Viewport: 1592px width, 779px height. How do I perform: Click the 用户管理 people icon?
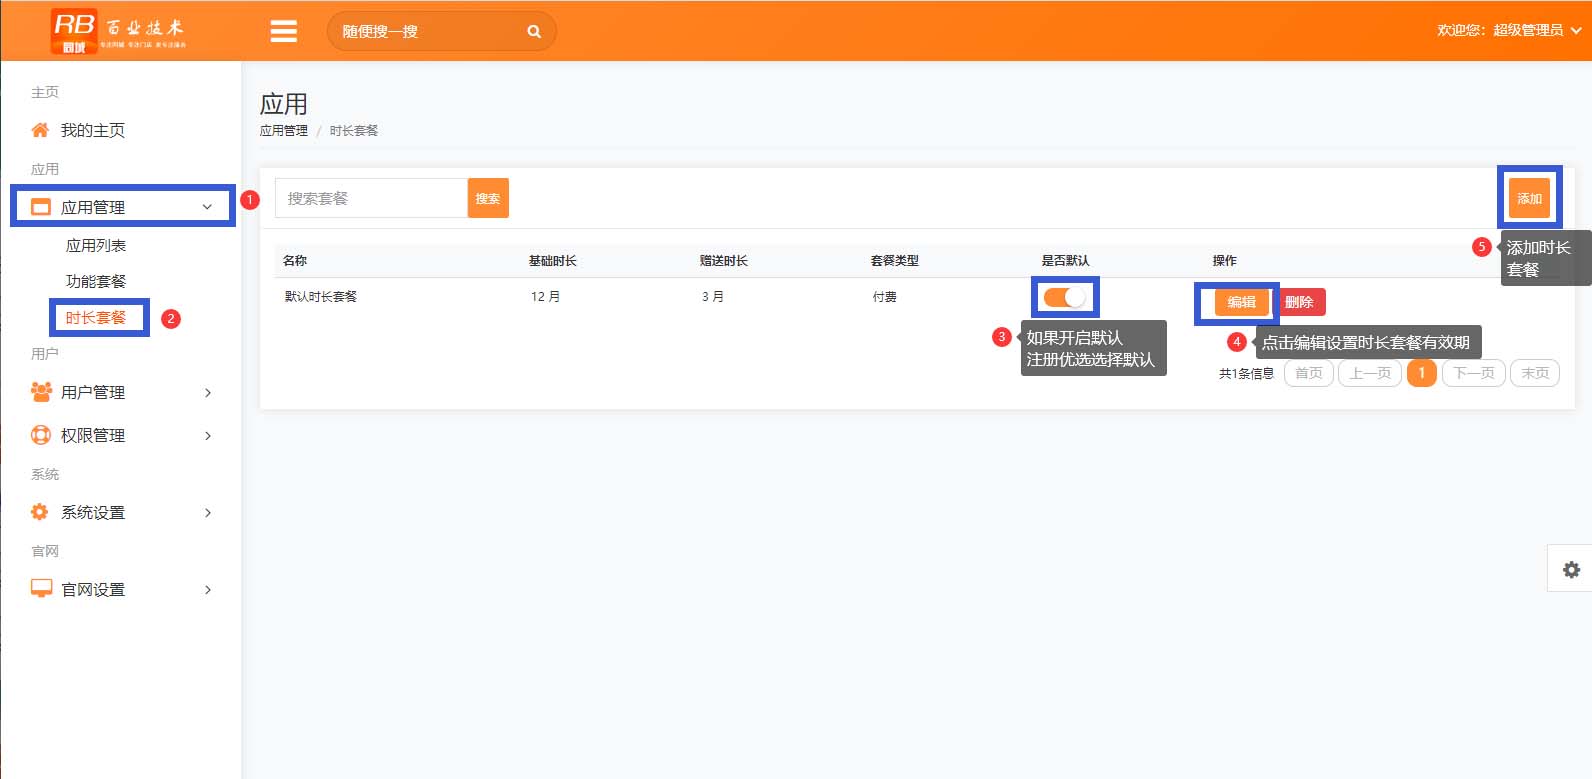point(41,392)
